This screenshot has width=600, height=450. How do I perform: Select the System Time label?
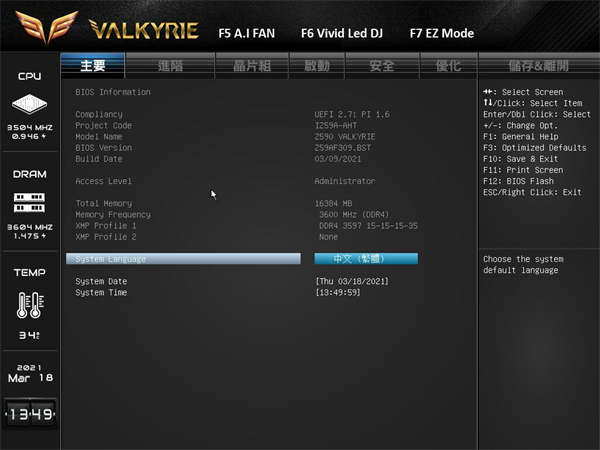coord(101,292)
